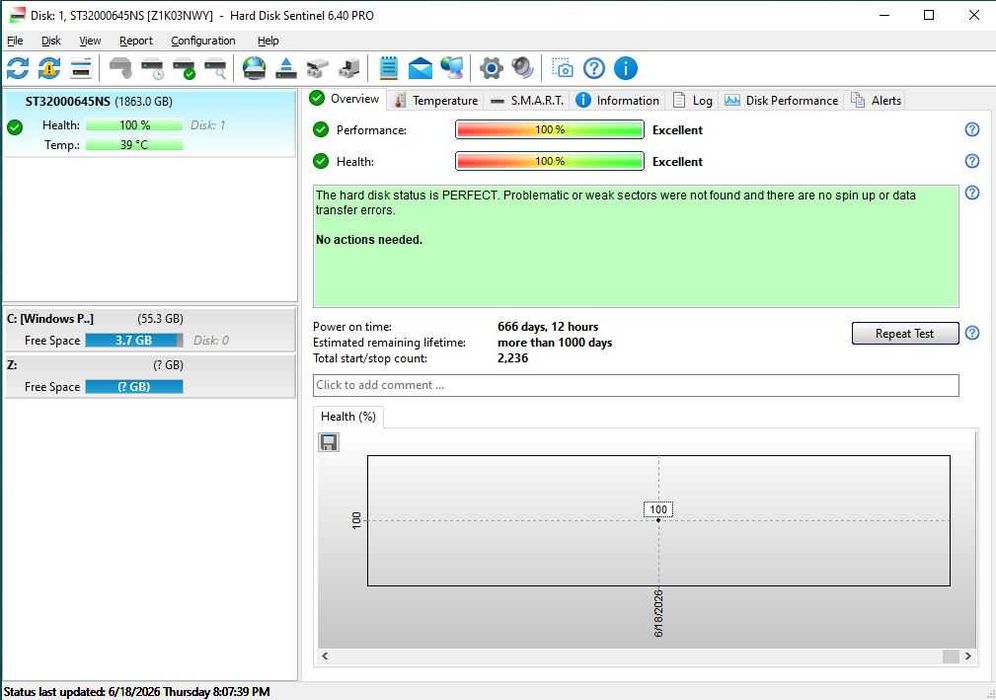The width and height of the screenshot is (996, 700).
Task: Open the Help menu
Action: 268,41
